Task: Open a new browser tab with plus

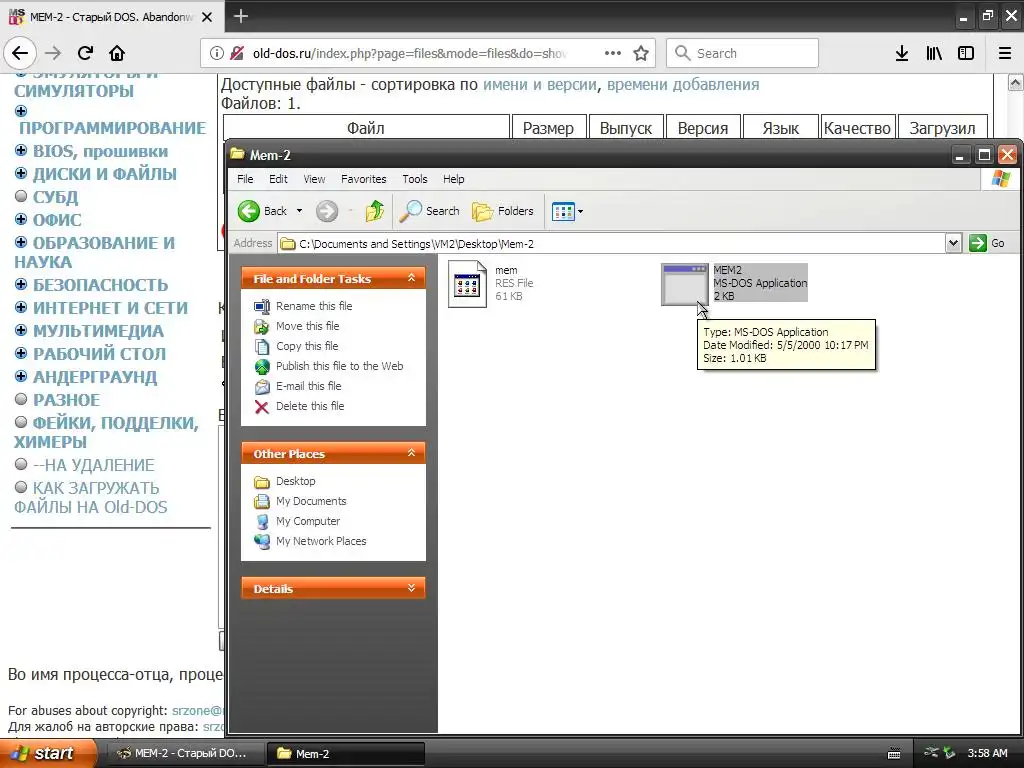Action: click(x=240, y=16)
